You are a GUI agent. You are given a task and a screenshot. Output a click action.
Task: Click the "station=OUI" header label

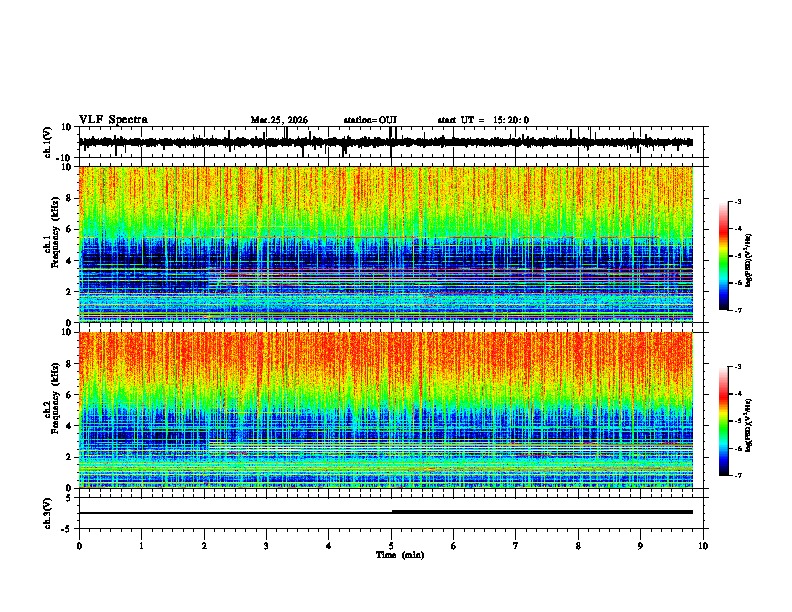pyautogui.click(x=370, y=120)
